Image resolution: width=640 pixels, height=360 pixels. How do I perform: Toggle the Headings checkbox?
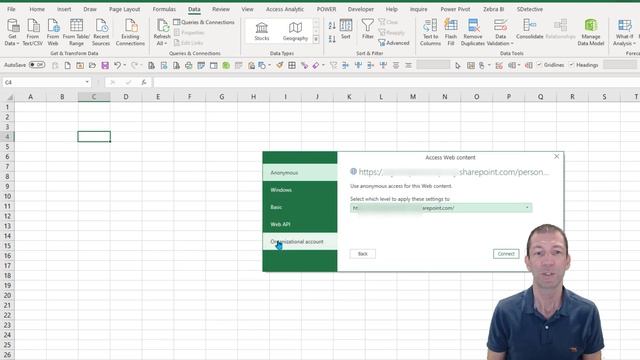571,65
